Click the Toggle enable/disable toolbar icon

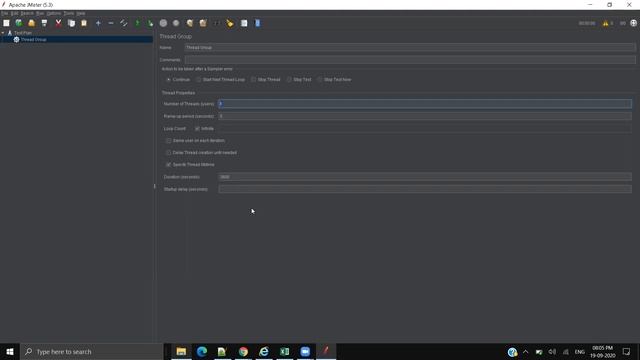tap(124, 23)
